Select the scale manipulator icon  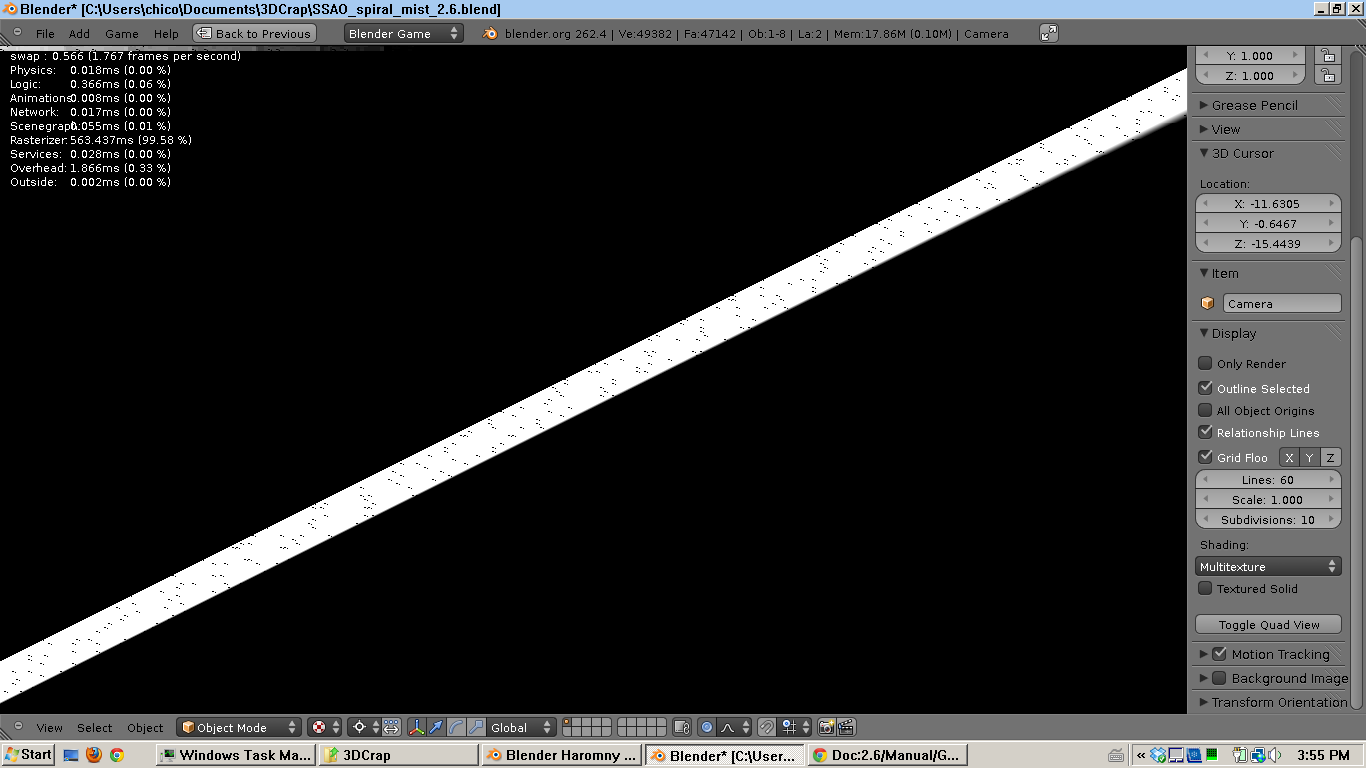[x=476, y=727]
